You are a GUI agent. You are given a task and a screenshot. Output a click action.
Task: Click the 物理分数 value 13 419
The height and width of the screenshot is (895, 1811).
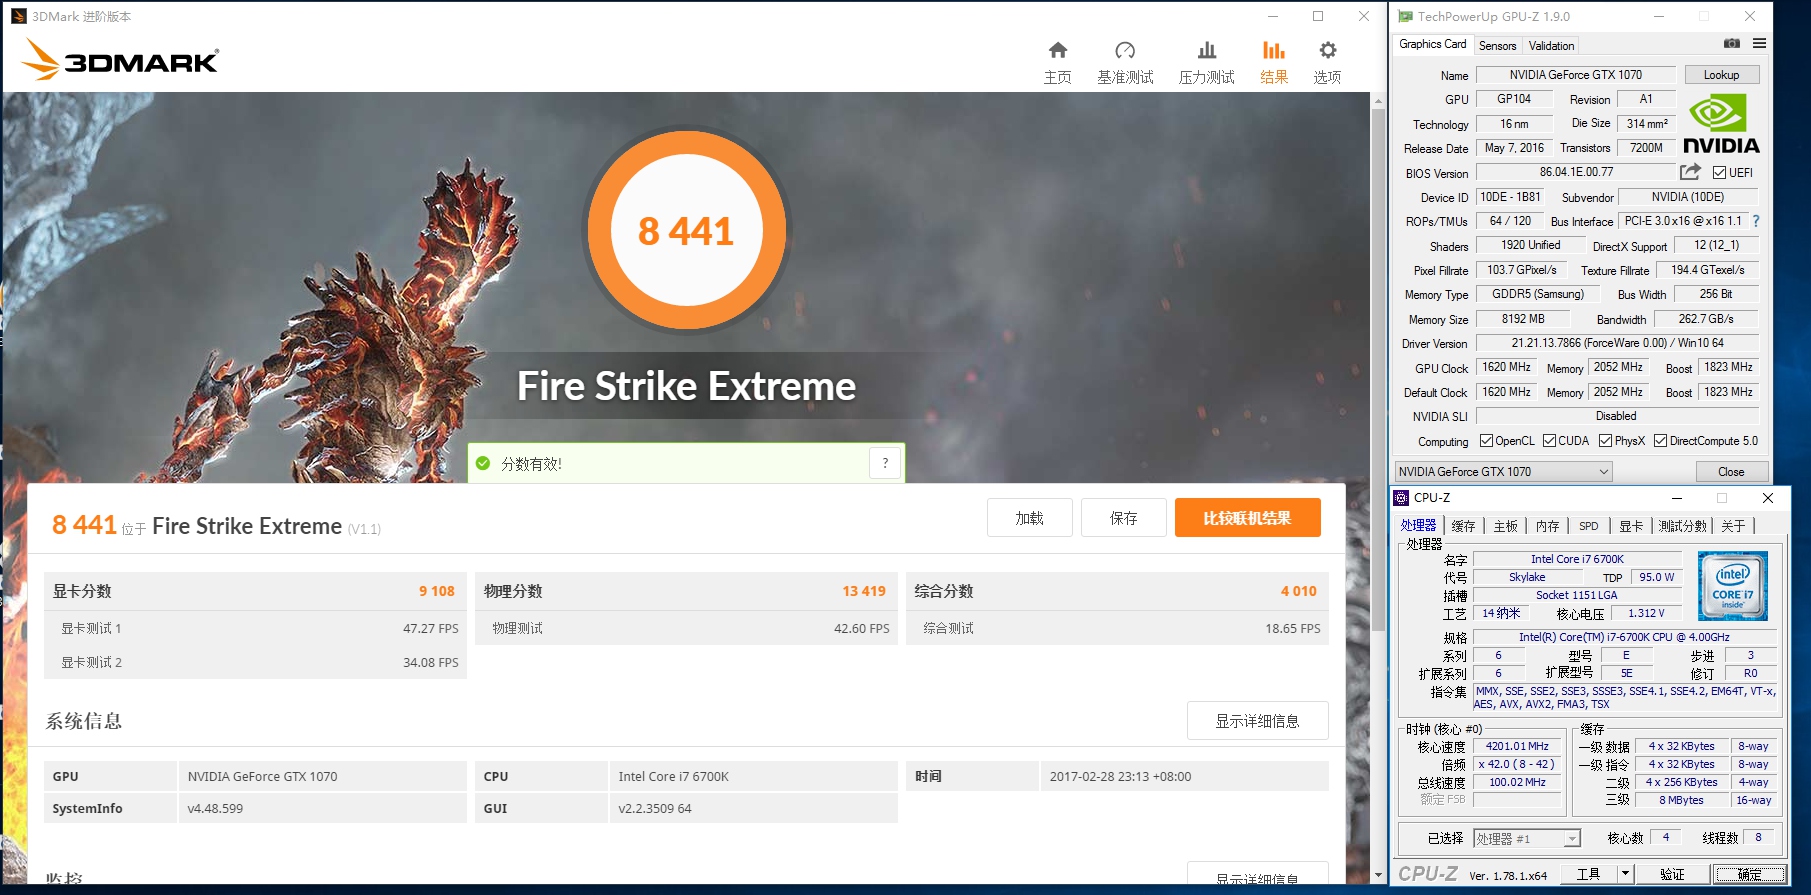pyautogui.click(x=863, y=591)
